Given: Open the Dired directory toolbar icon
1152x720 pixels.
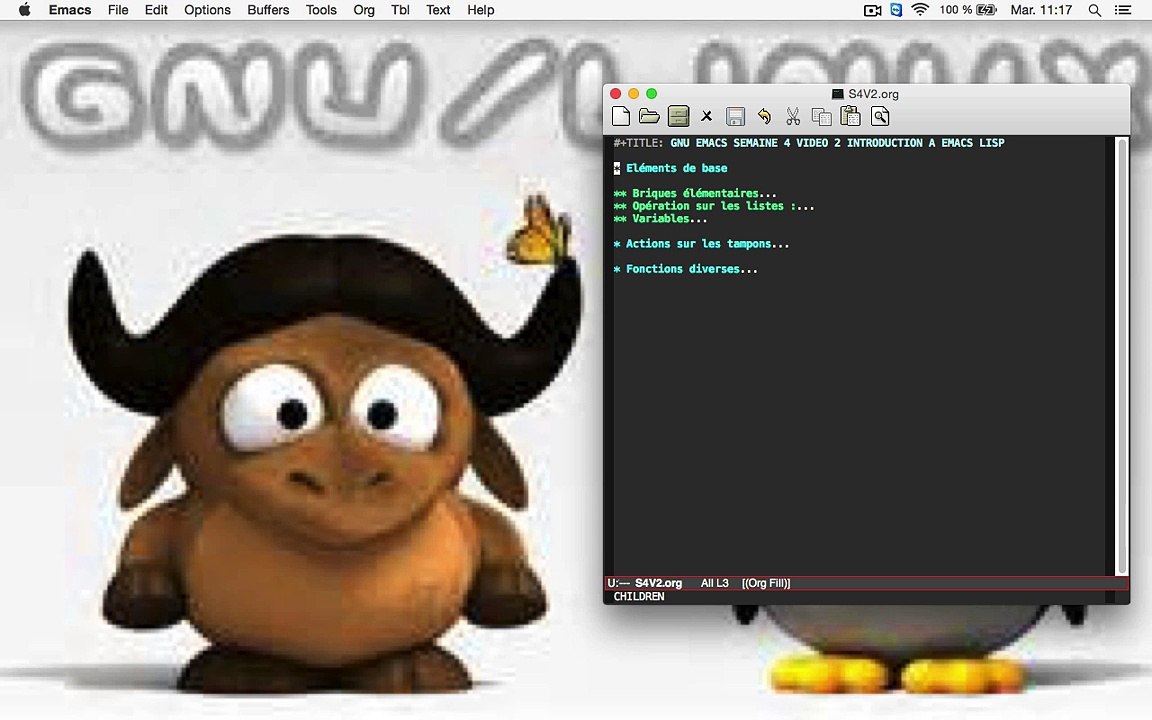Looking at the screenshot, I should (678, 116).
